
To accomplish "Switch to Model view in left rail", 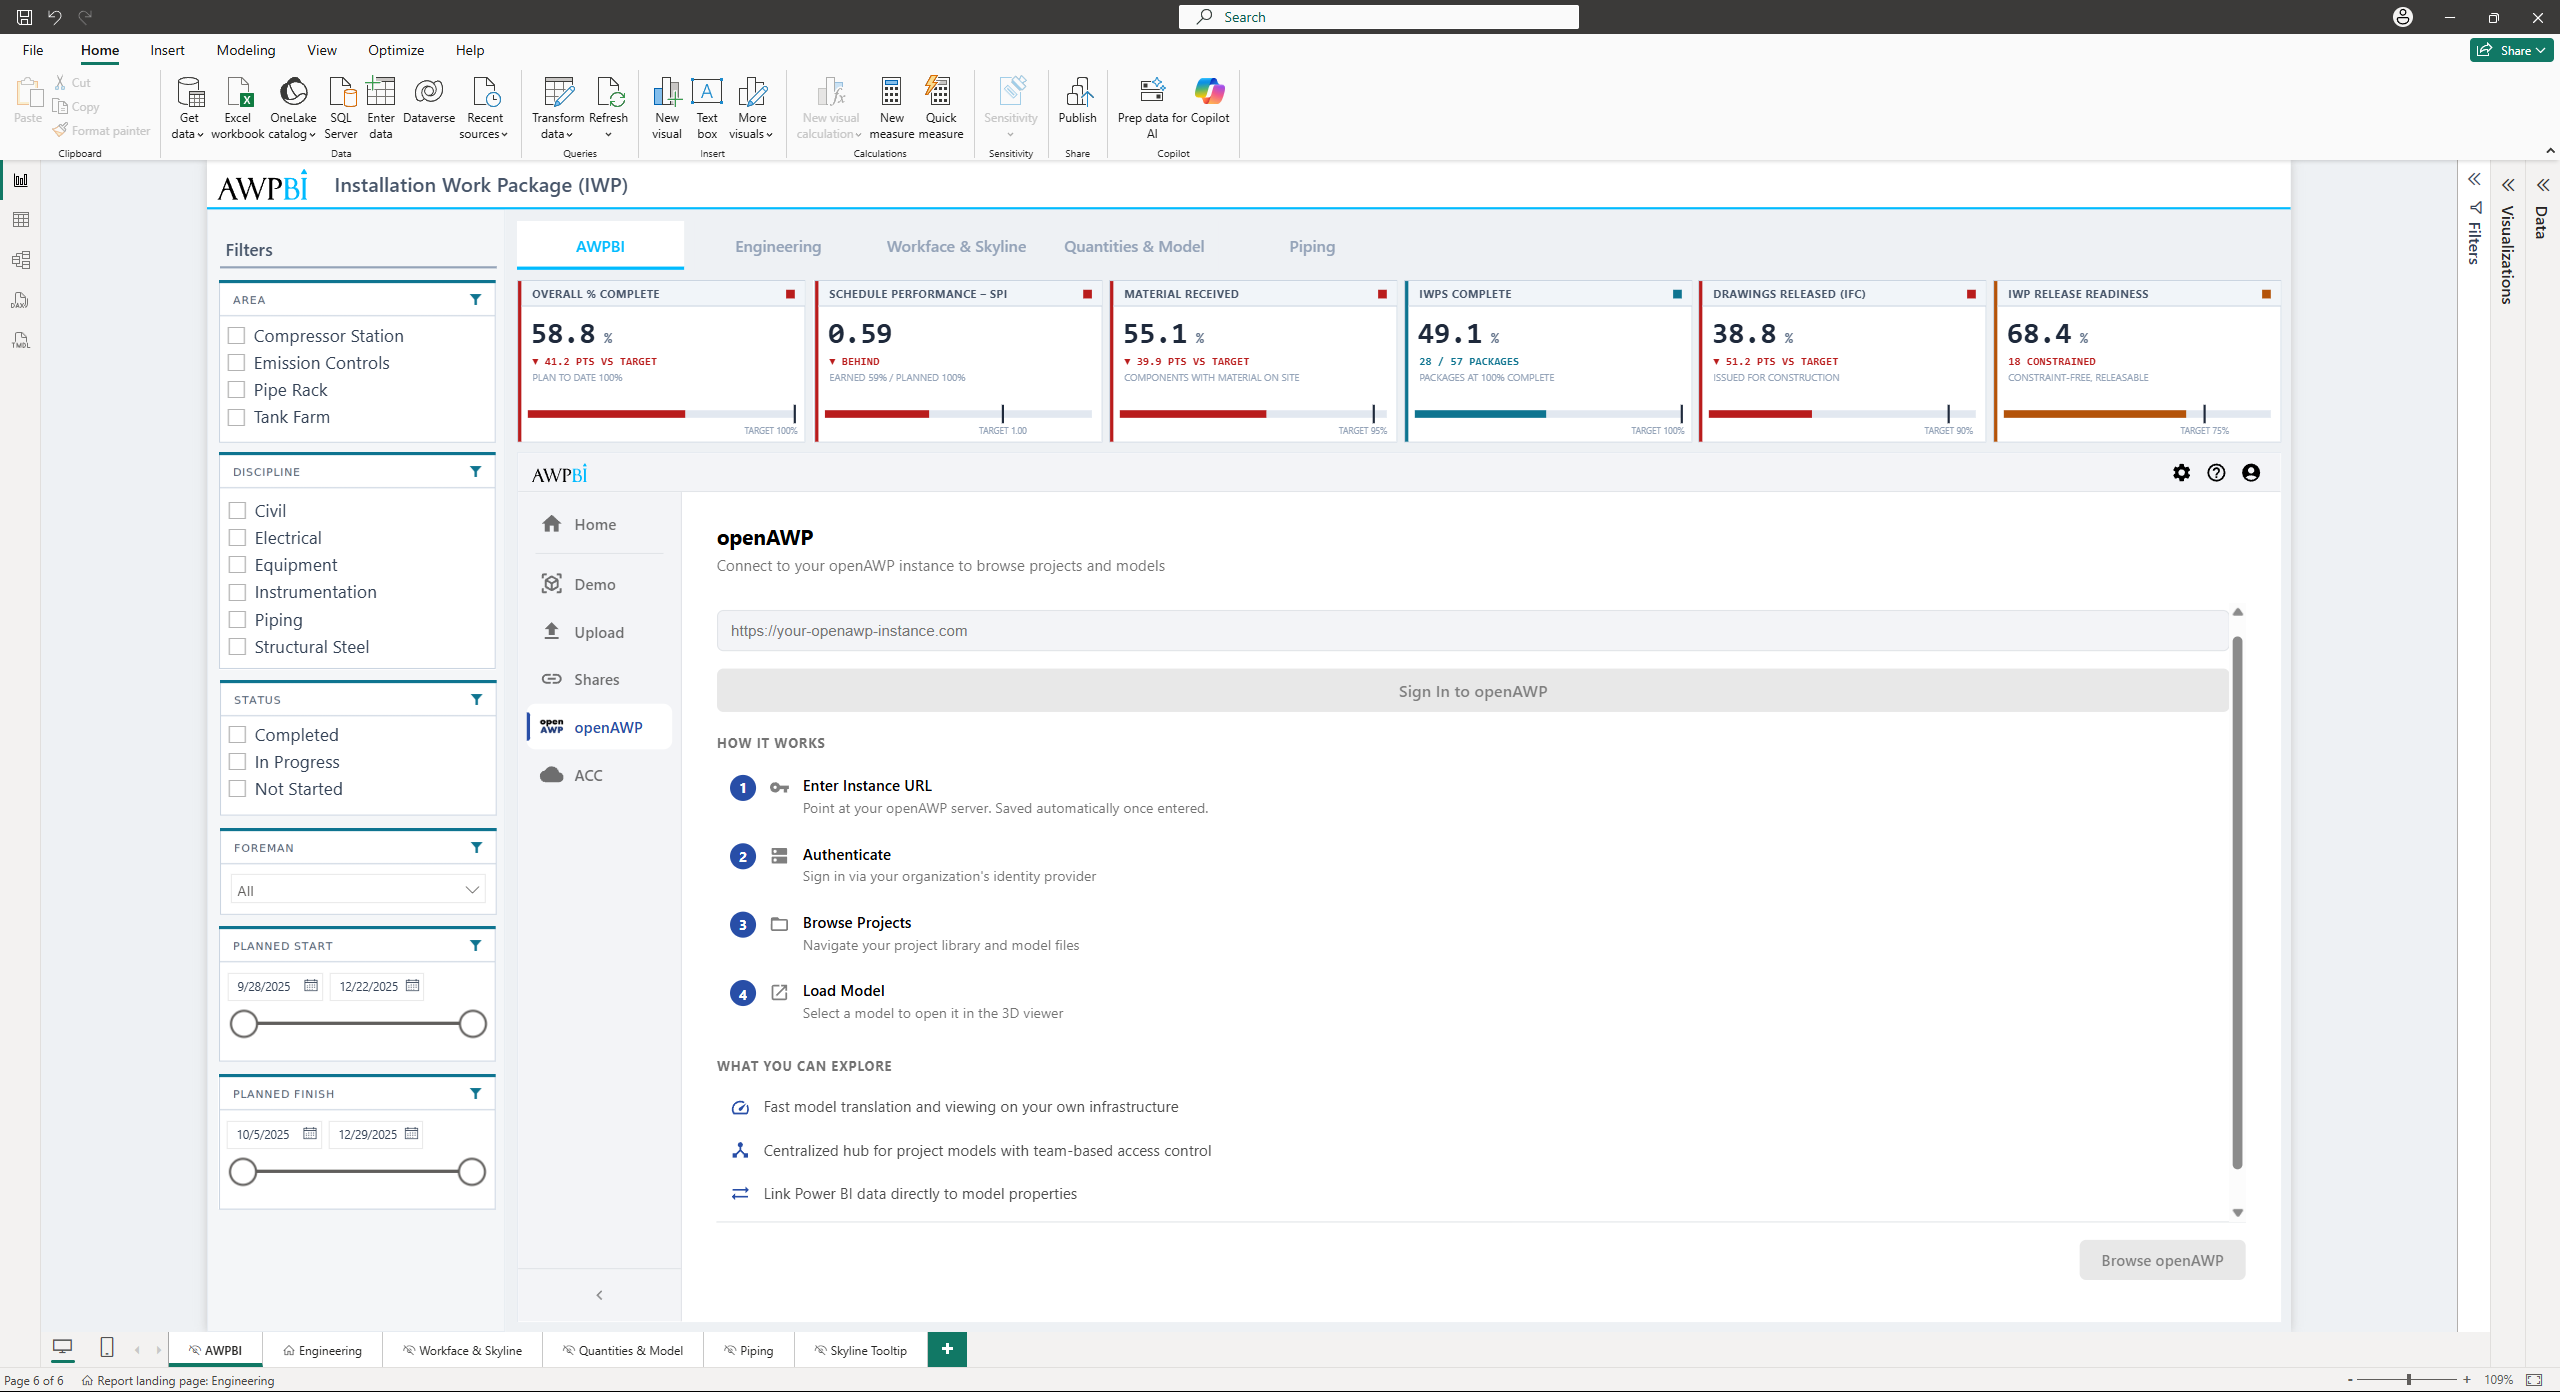I will pos(21,260).
